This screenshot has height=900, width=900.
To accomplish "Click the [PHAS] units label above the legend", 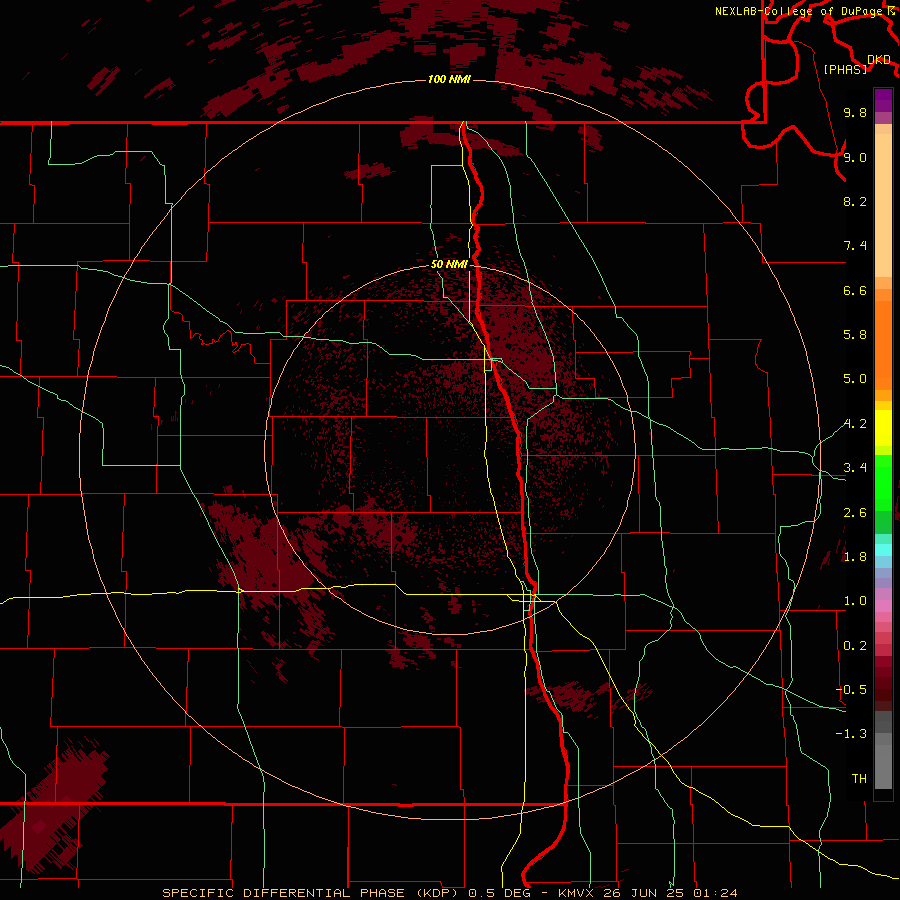I will [845, 69].
